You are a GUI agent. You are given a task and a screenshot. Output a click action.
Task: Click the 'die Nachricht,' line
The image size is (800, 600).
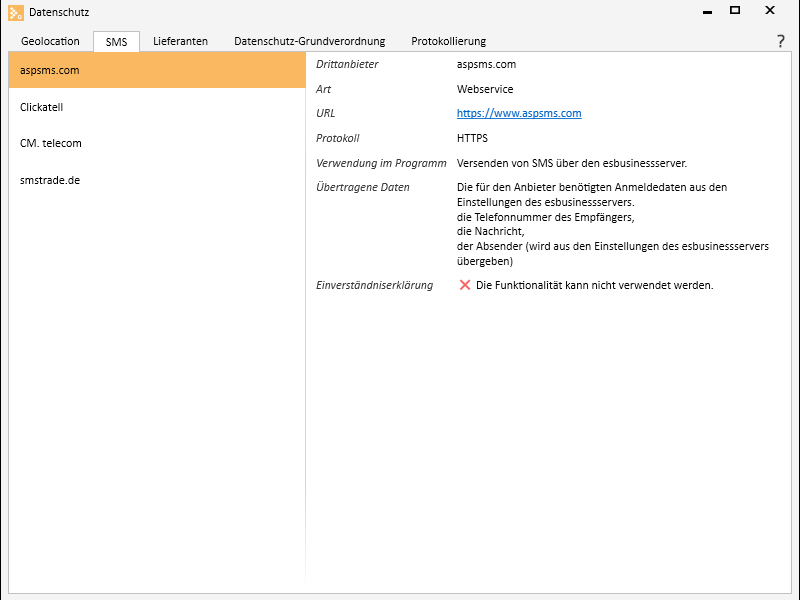[490, 231]
